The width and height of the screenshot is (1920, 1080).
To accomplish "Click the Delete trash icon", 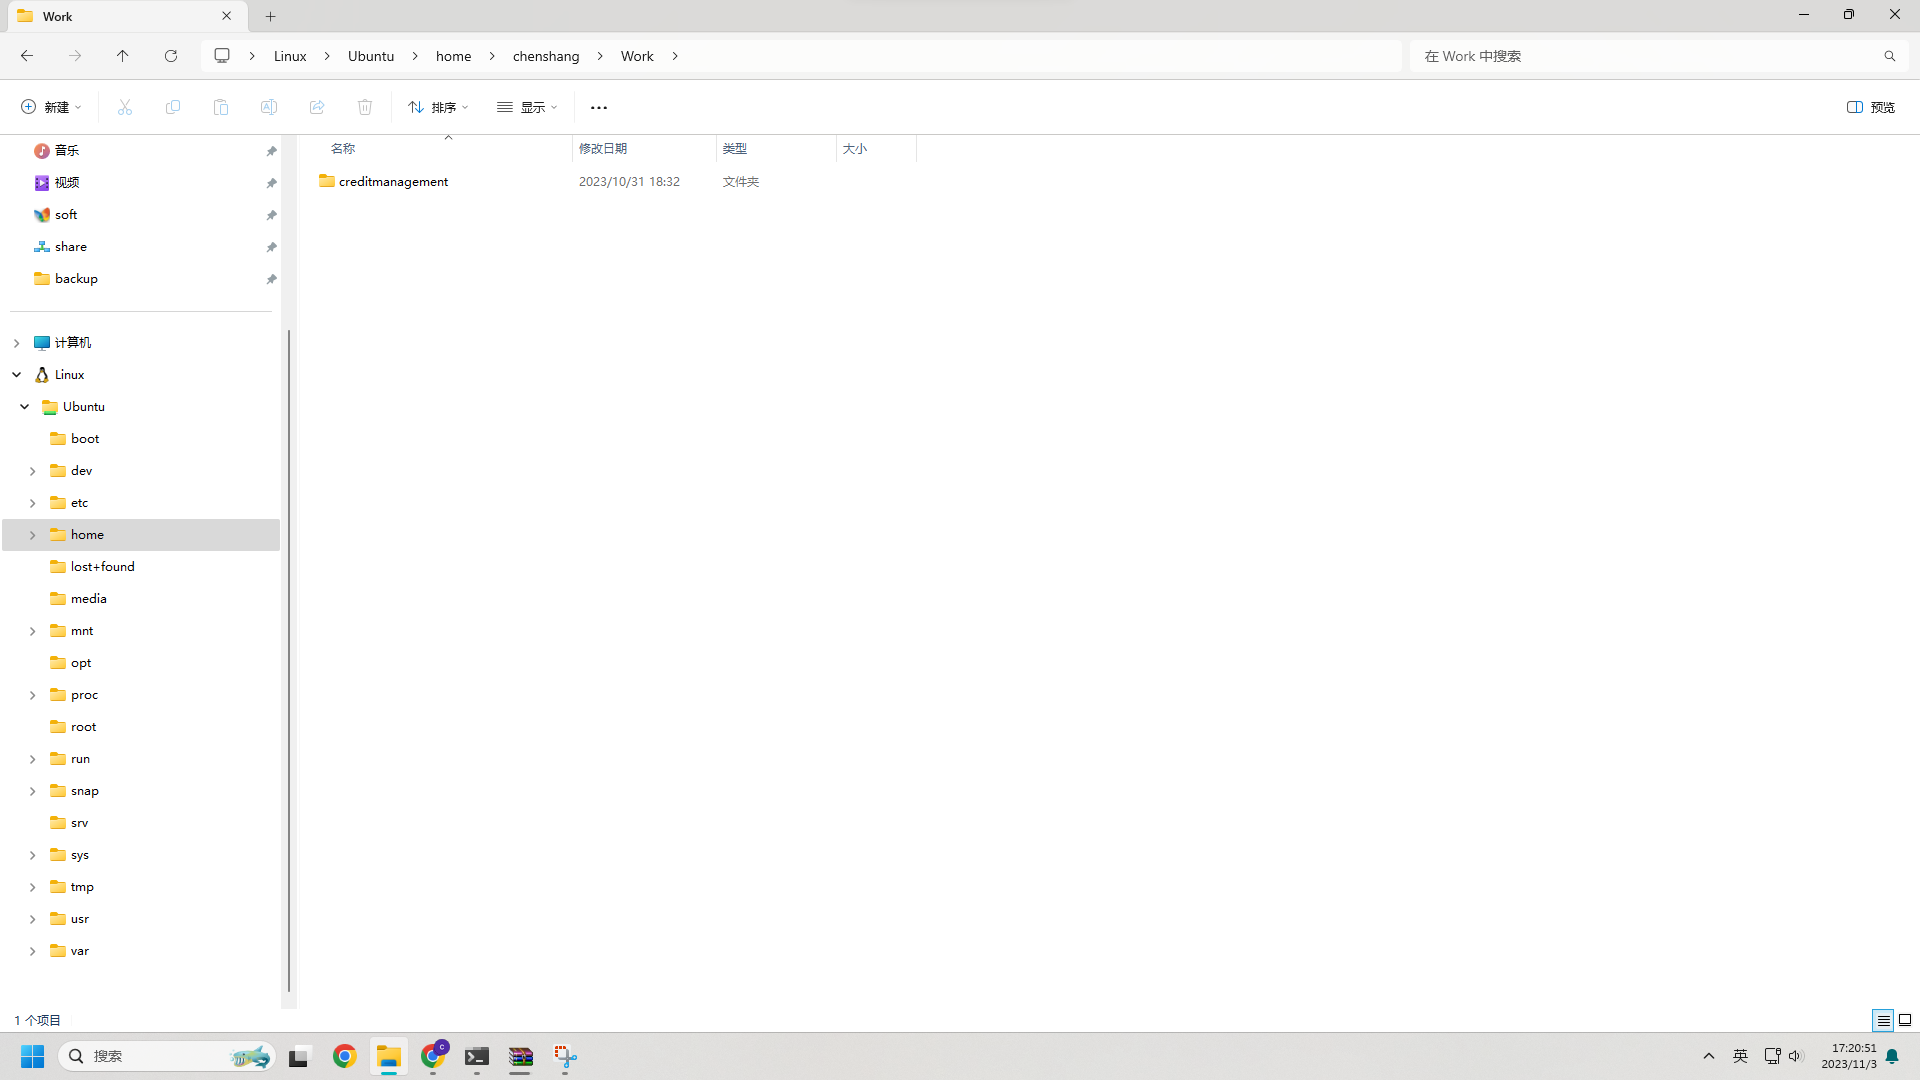I will (365, 107).
